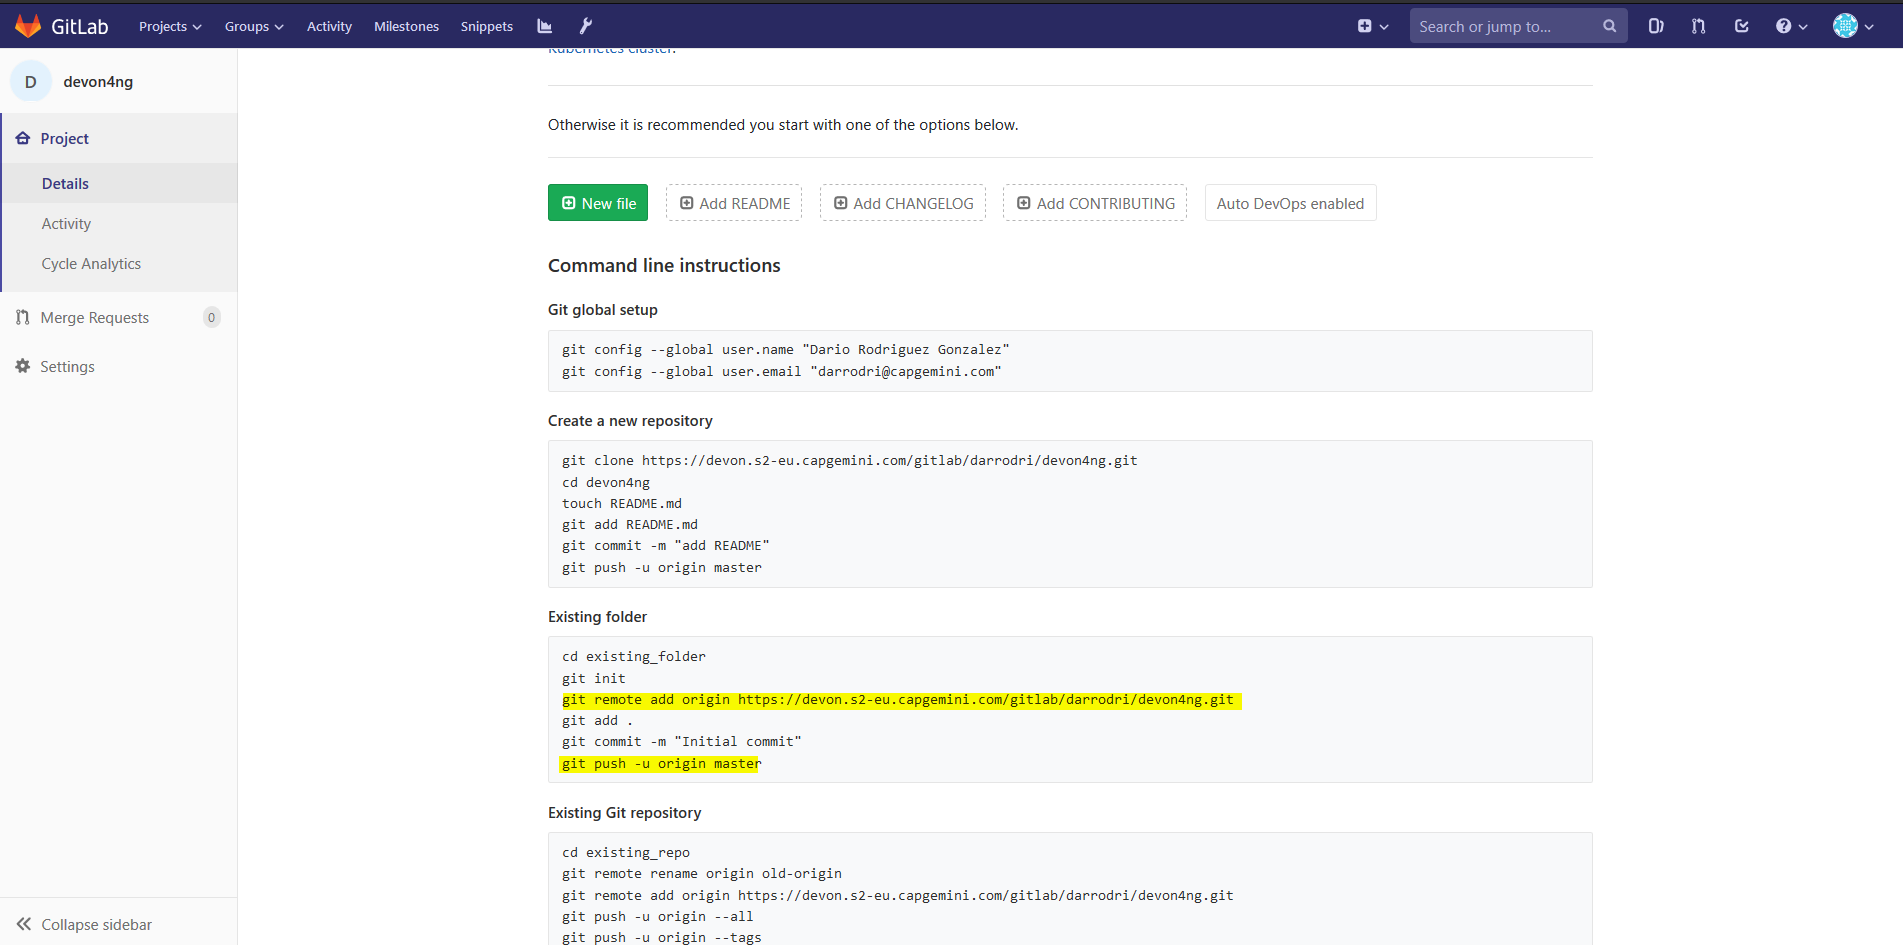The image size is (1903, 945).
Task: Expand the Groups dropdown
Action: [x=253, y=26]
